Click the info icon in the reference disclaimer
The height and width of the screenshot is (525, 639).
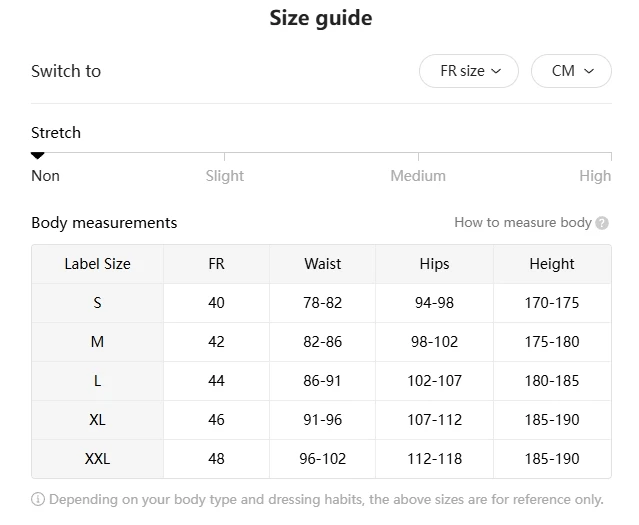coord(38,499)
